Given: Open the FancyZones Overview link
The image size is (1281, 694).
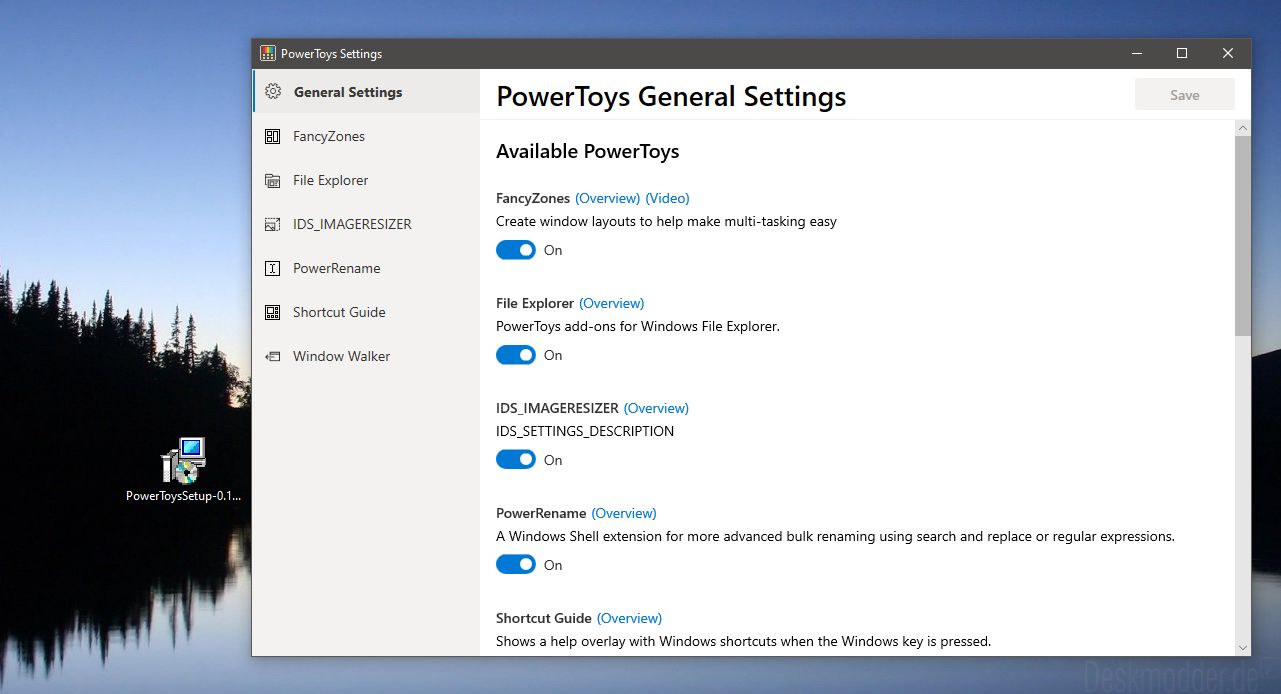Looking at the screenshot, I should pyautogui.click(x=607, y=198).
